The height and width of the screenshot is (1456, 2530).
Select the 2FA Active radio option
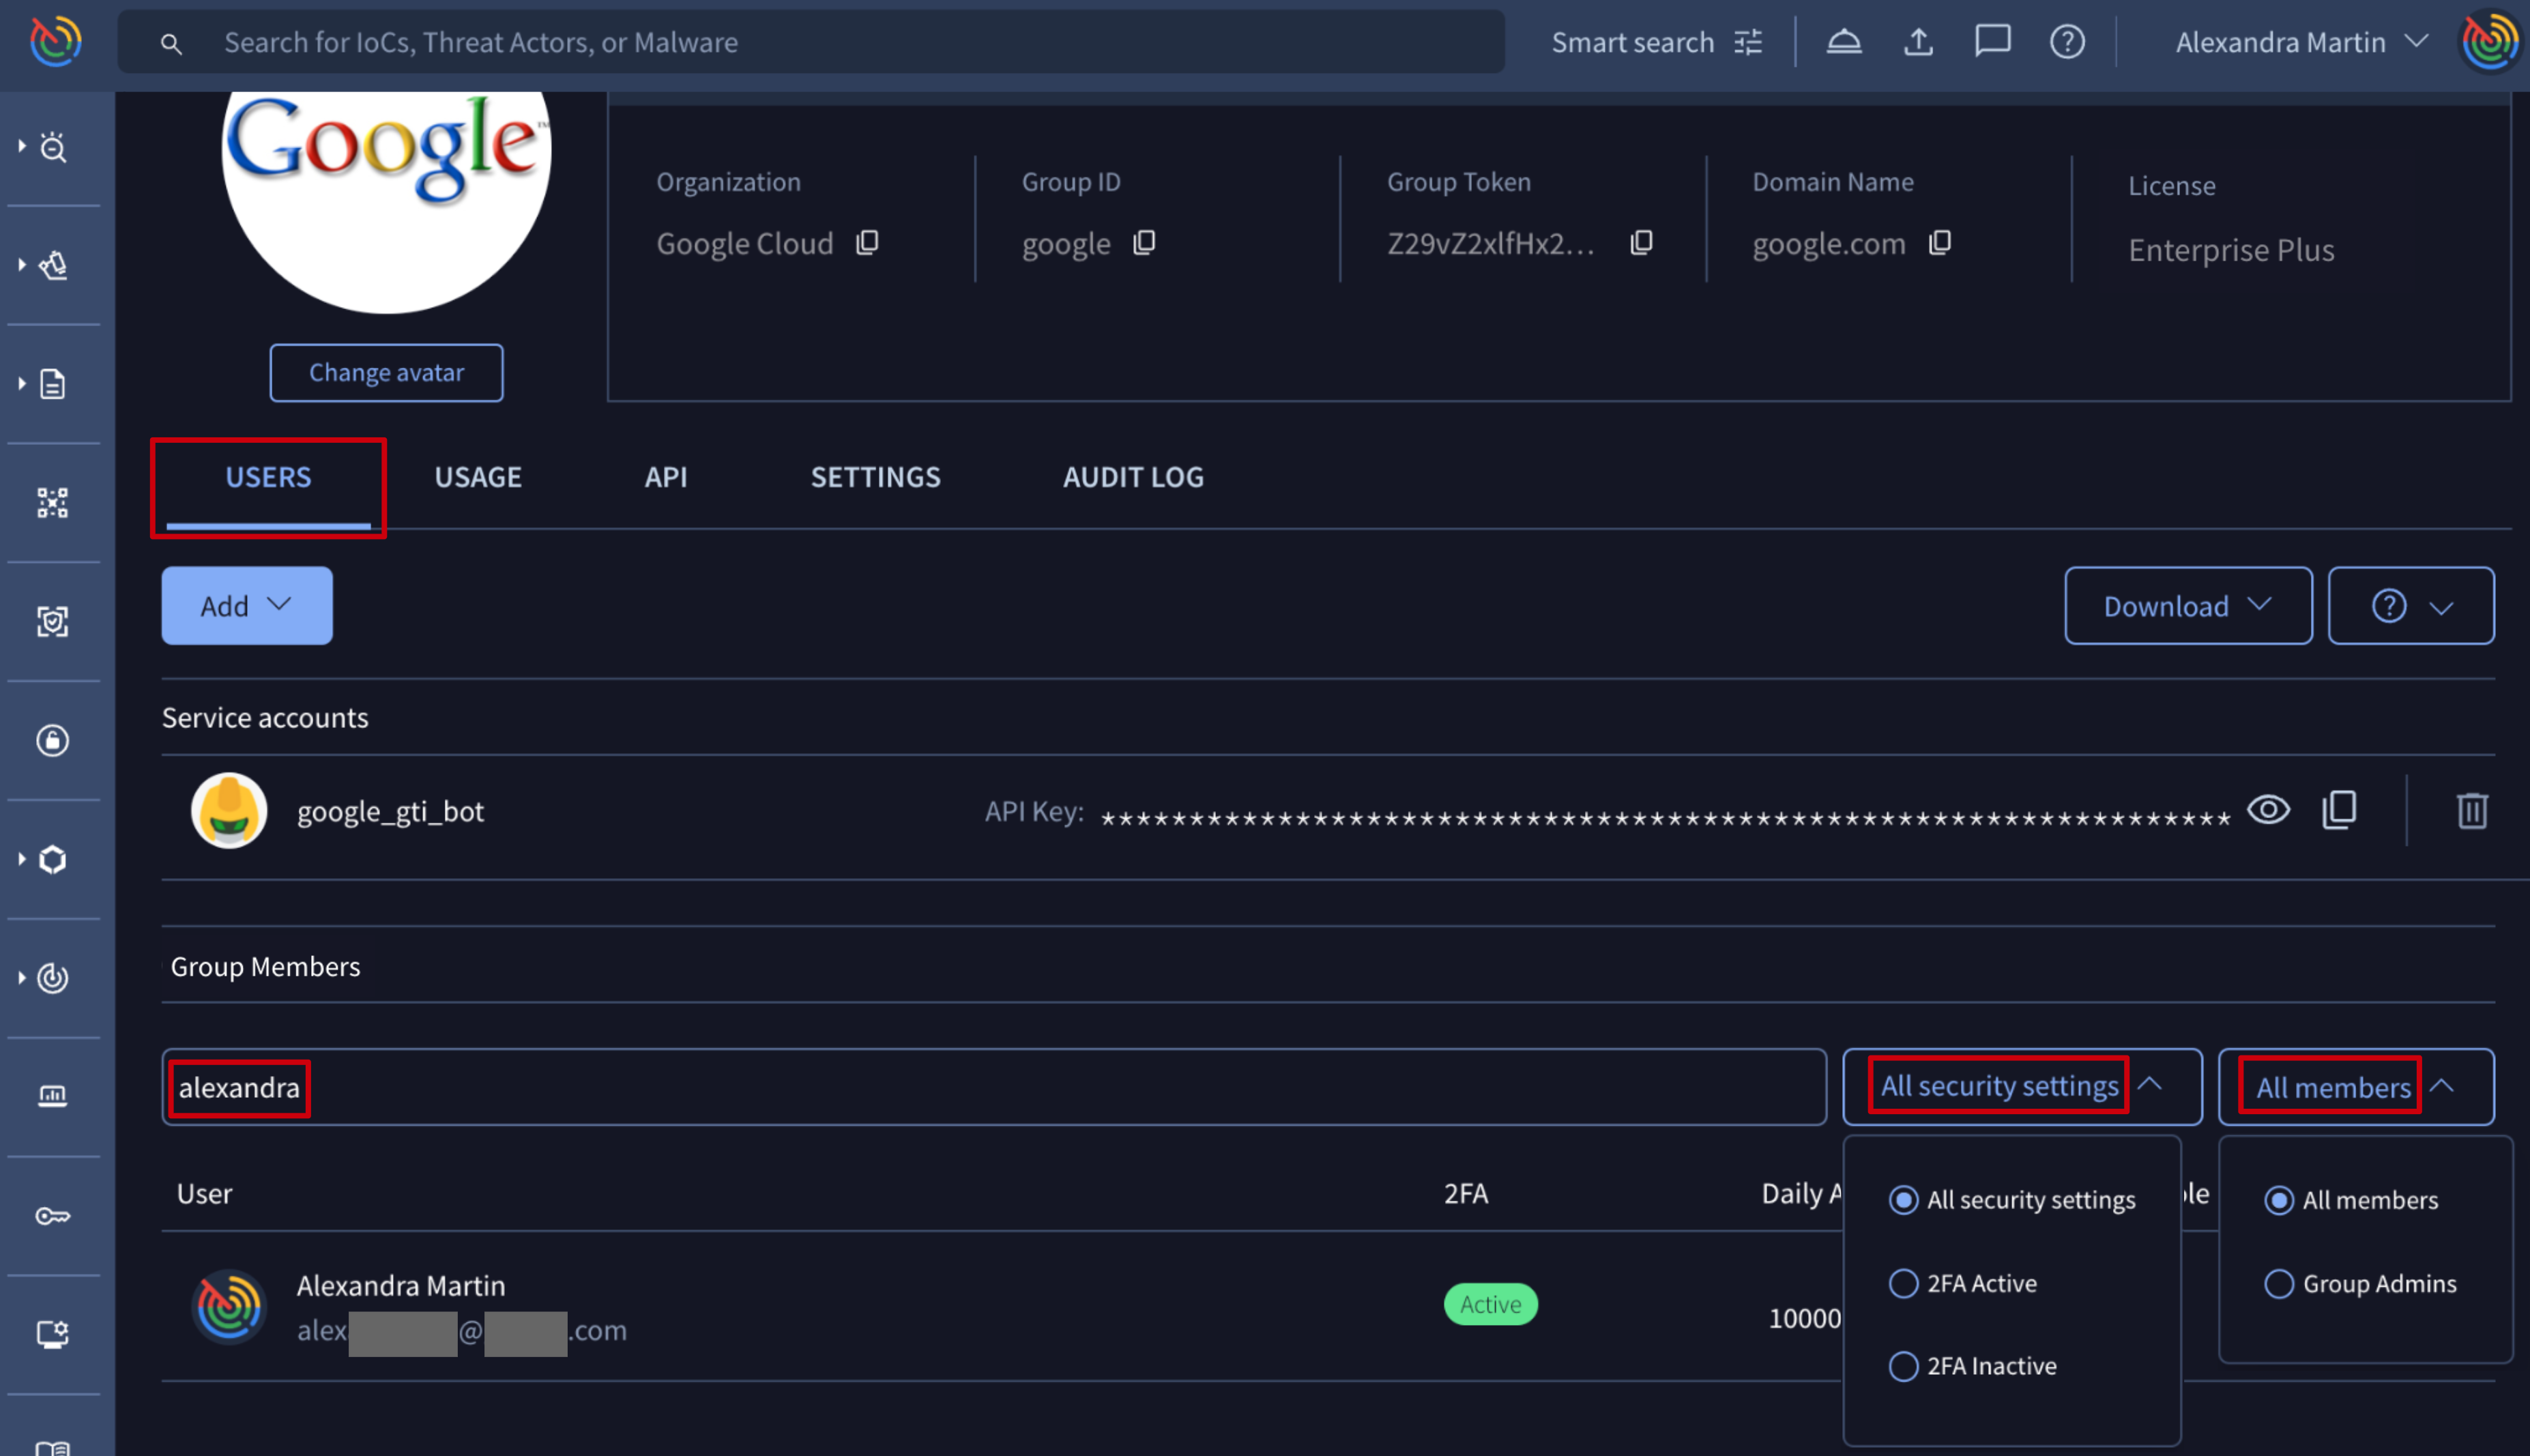coord(1903,1283)
